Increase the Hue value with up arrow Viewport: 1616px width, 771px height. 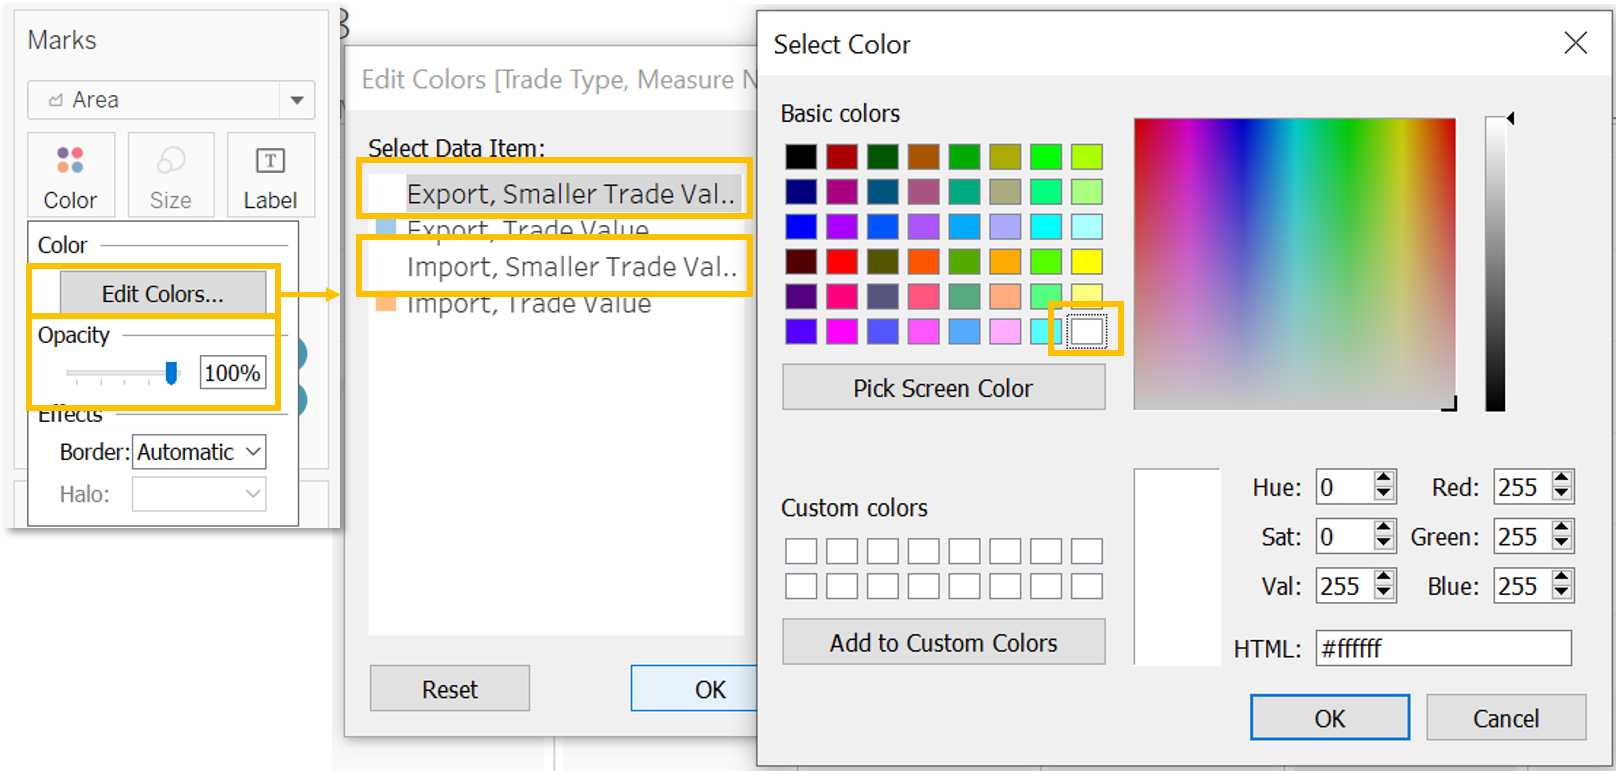coord(1384,479)
